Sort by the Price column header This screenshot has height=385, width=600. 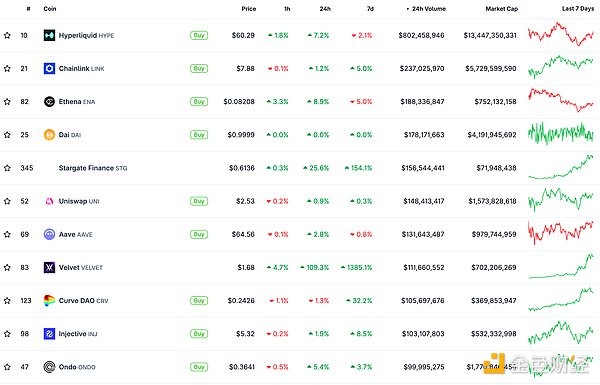tap(249, 8)
